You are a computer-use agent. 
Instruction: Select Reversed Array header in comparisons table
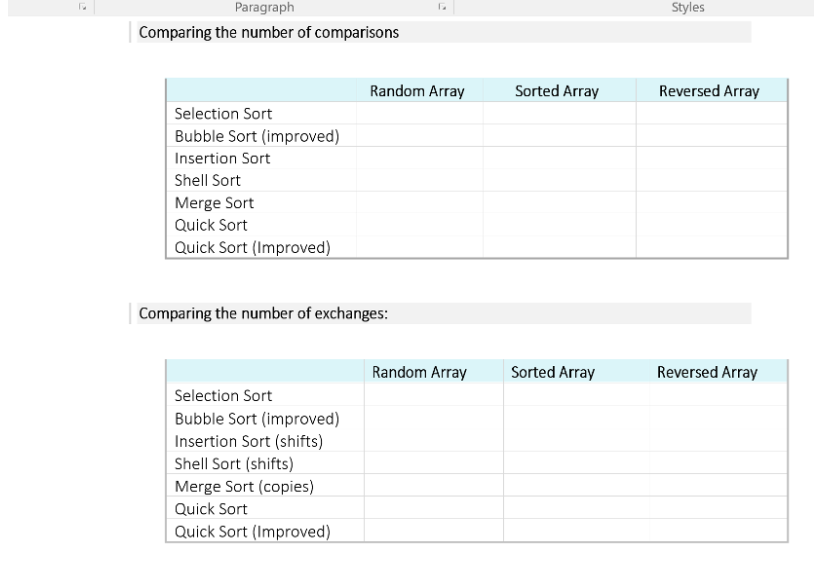(x=709, y=91)
